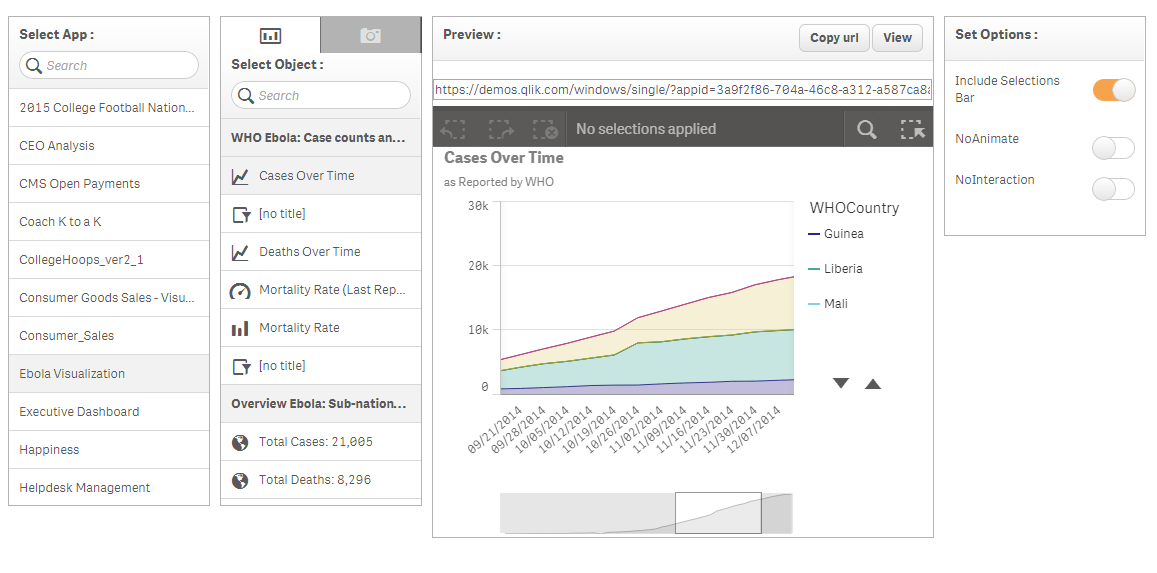Select the Mortality Rate gauge object
The width and height of the screenshot is (1157, 573).
tap(321, 290)
